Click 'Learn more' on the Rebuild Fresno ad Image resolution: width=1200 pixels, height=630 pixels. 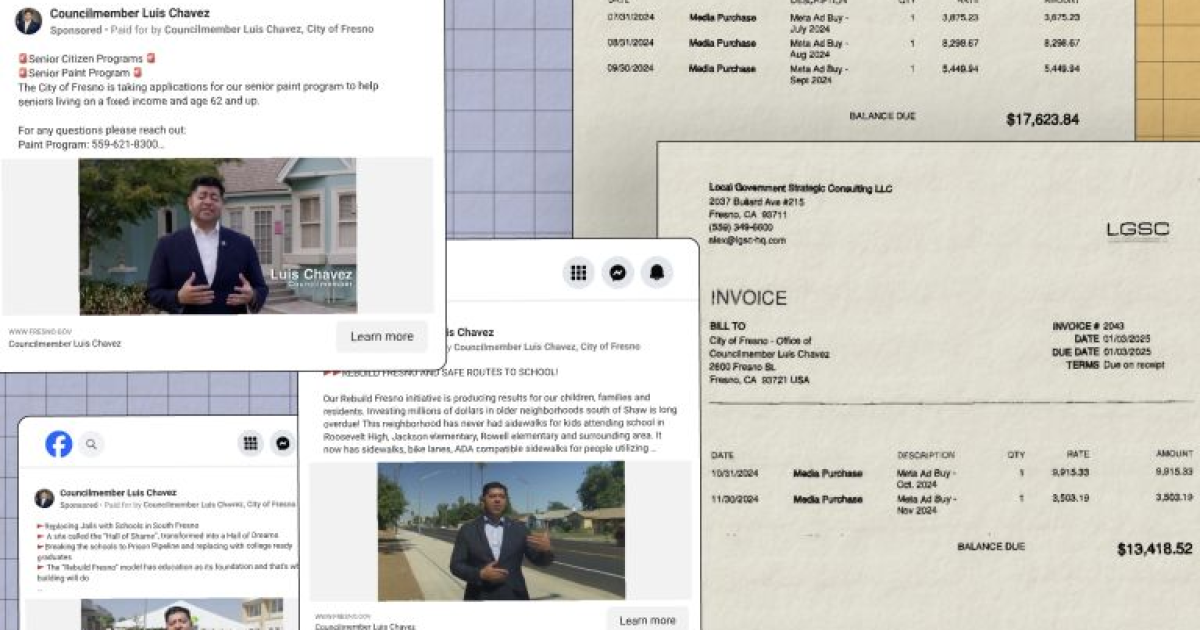tap(648, 620)
